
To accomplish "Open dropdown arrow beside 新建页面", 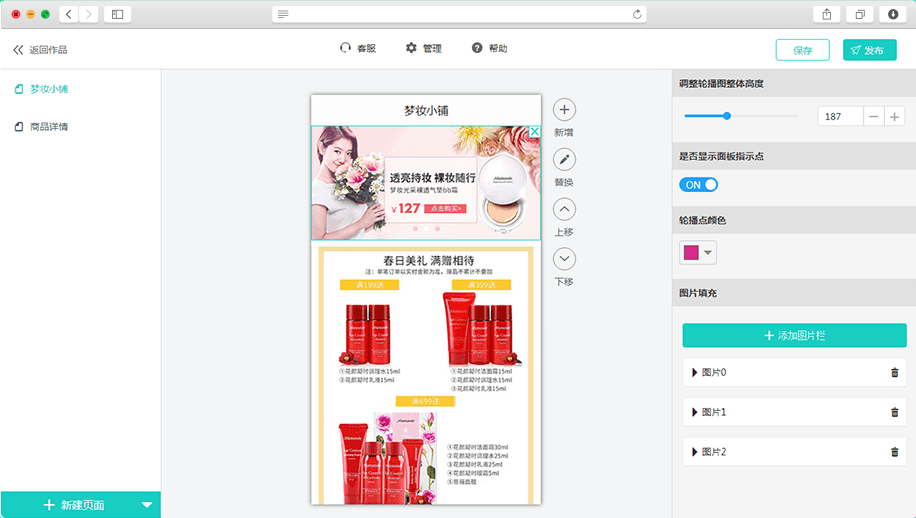I will point(147,505).
